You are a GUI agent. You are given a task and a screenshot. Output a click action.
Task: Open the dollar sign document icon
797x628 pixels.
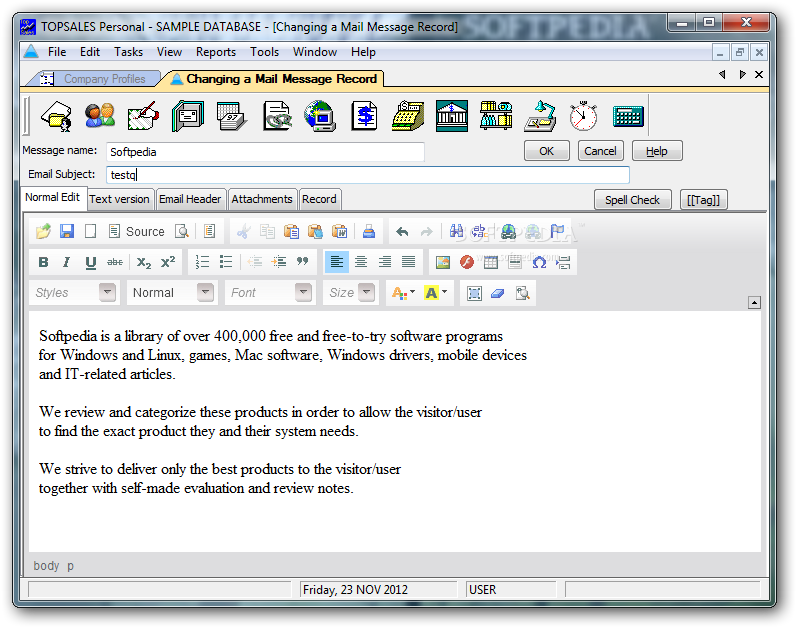point(364,116)
